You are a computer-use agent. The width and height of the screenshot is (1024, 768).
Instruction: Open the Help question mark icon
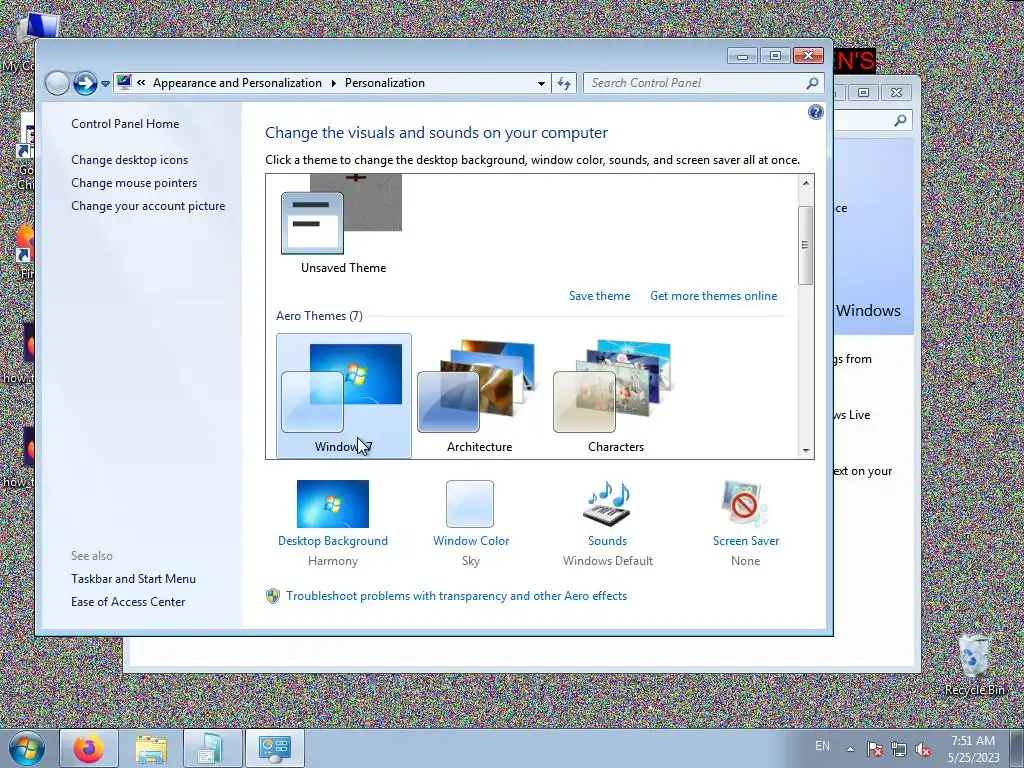[816, 112]
